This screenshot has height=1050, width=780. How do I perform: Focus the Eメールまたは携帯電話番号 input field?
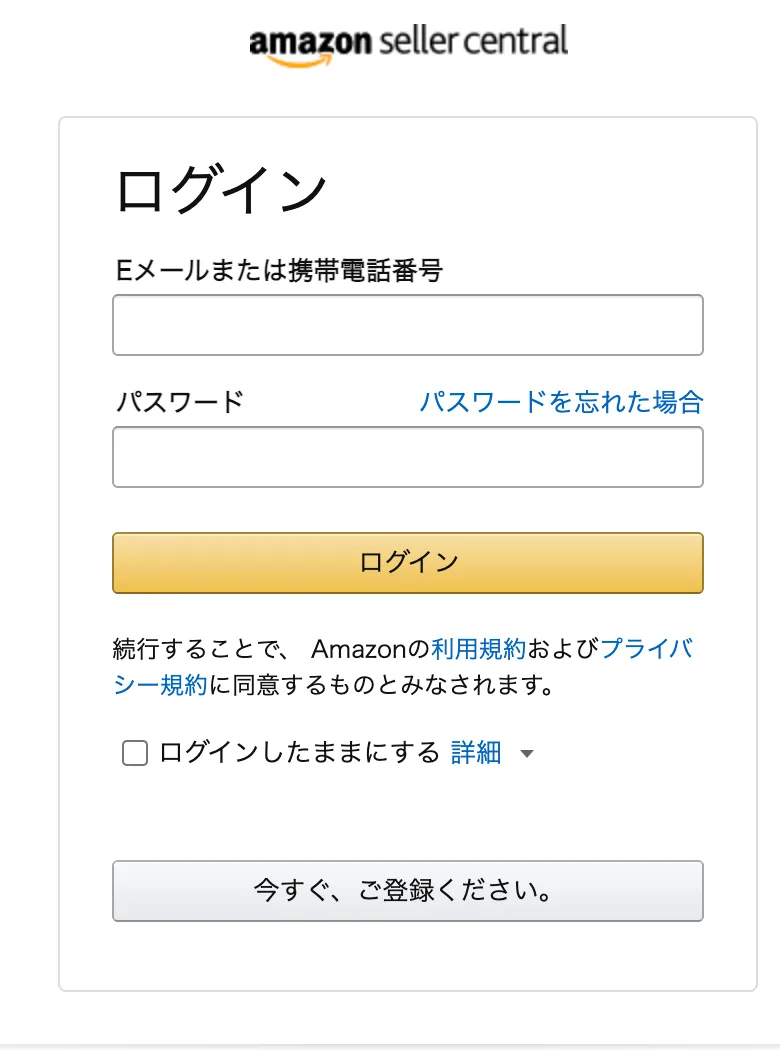(x=408, y=325)
